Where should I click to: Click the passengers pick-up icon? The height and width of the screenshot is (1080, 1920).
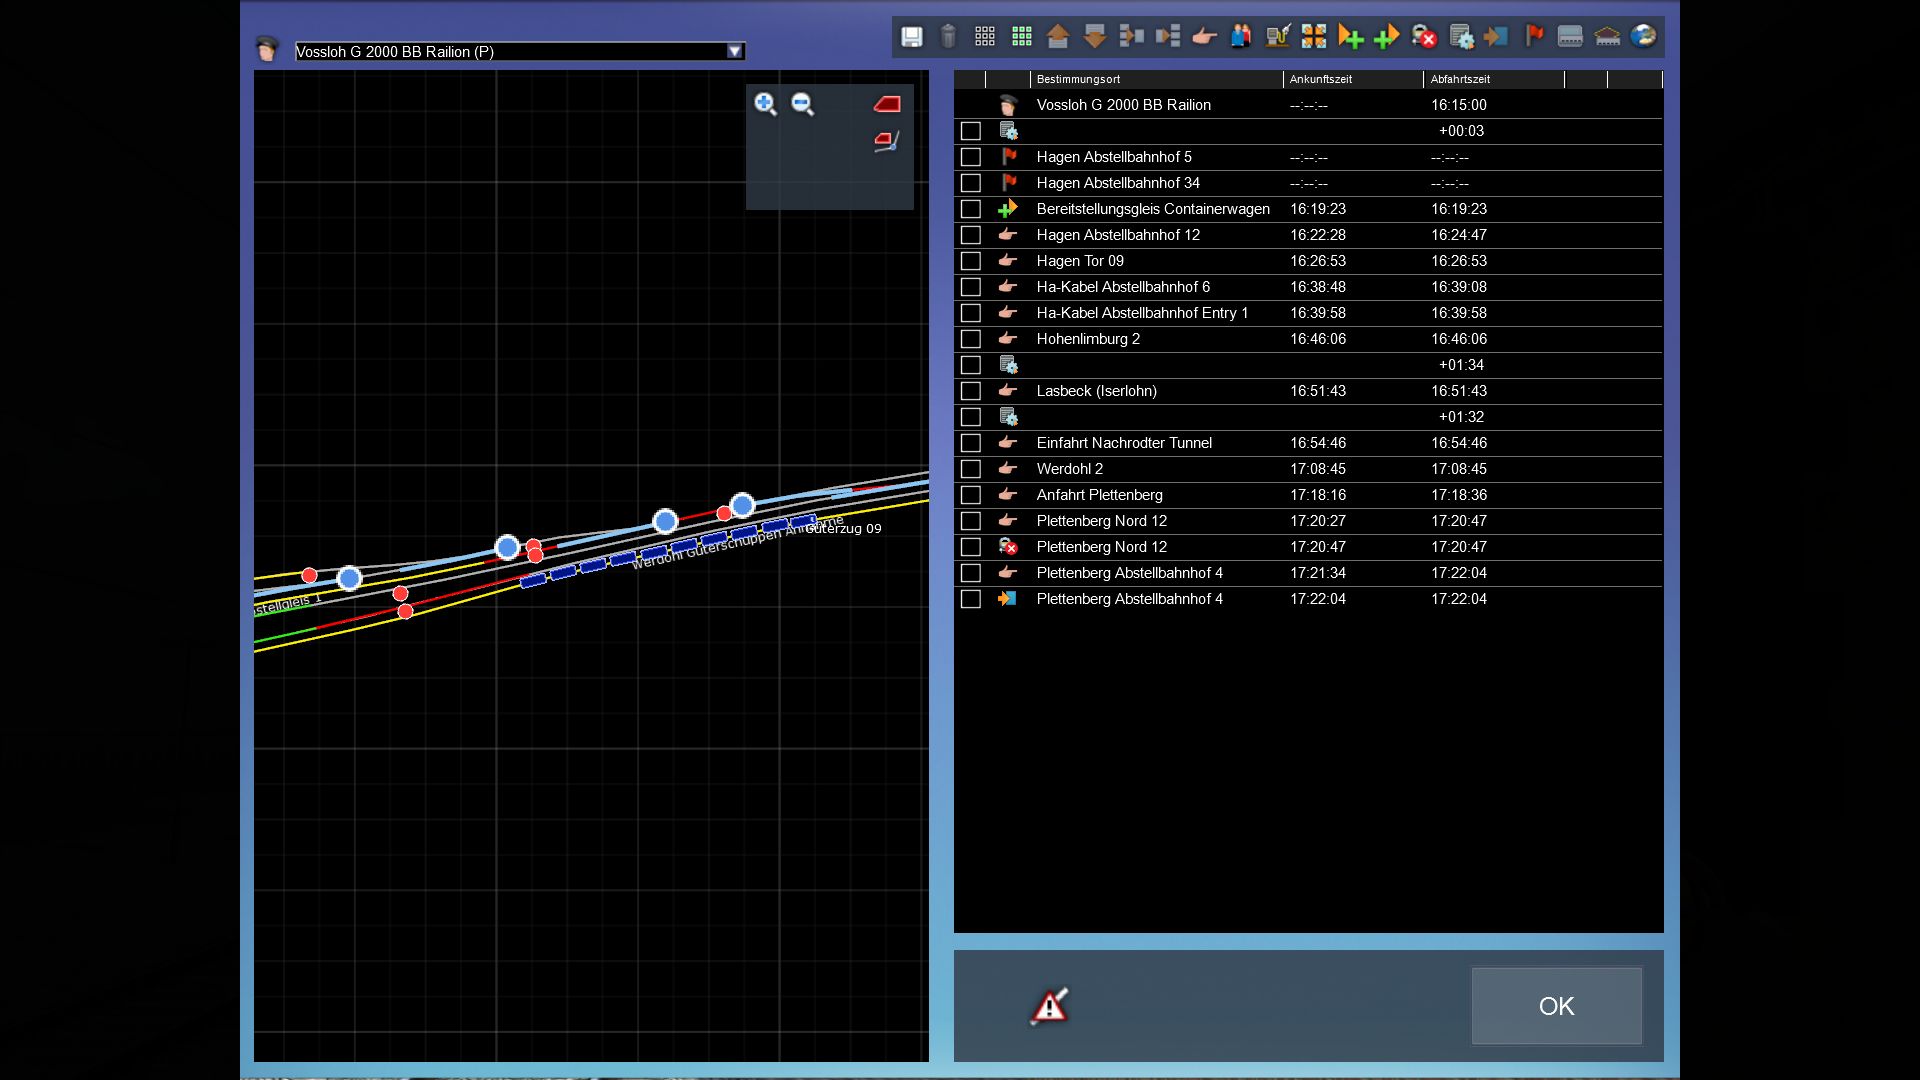point(1241,37)
